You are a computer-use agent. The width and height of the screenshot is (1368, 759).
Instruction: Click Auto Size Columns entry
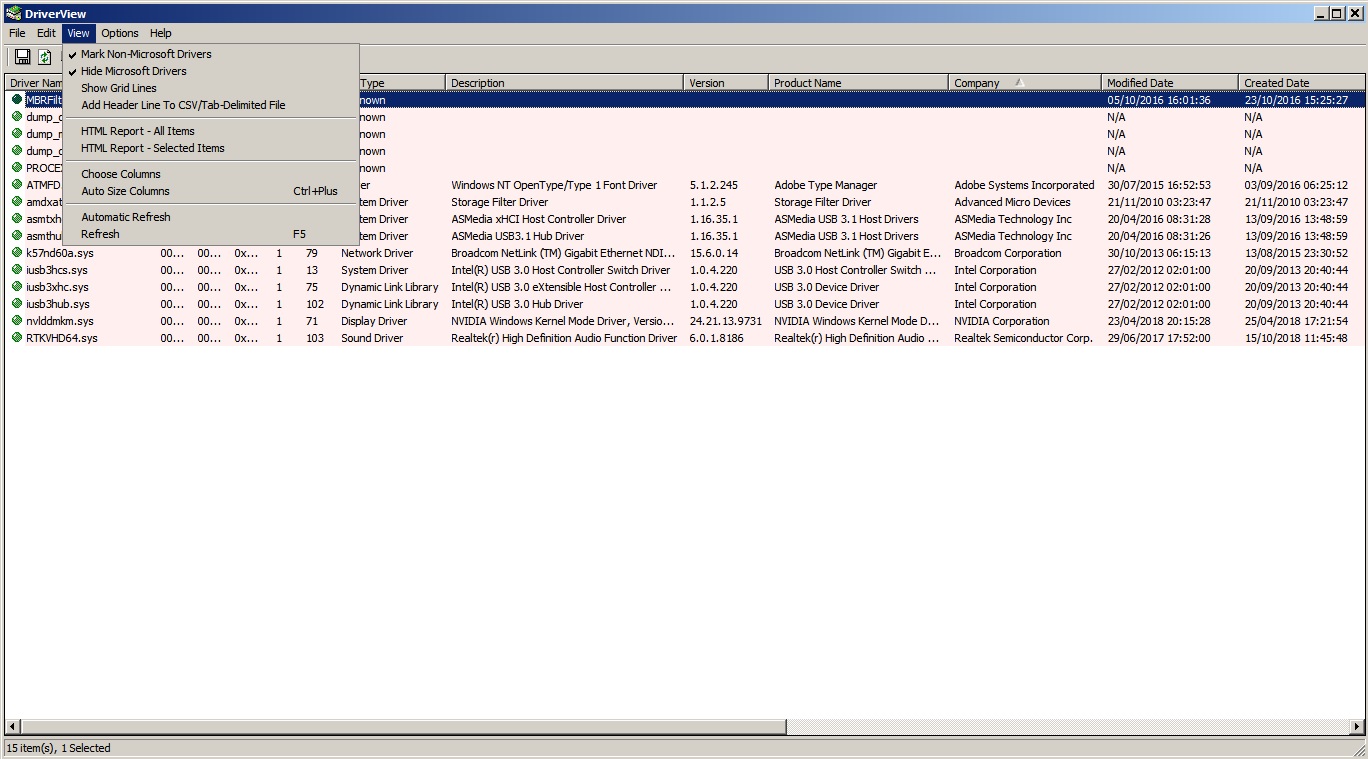click(x=125, y=191)
